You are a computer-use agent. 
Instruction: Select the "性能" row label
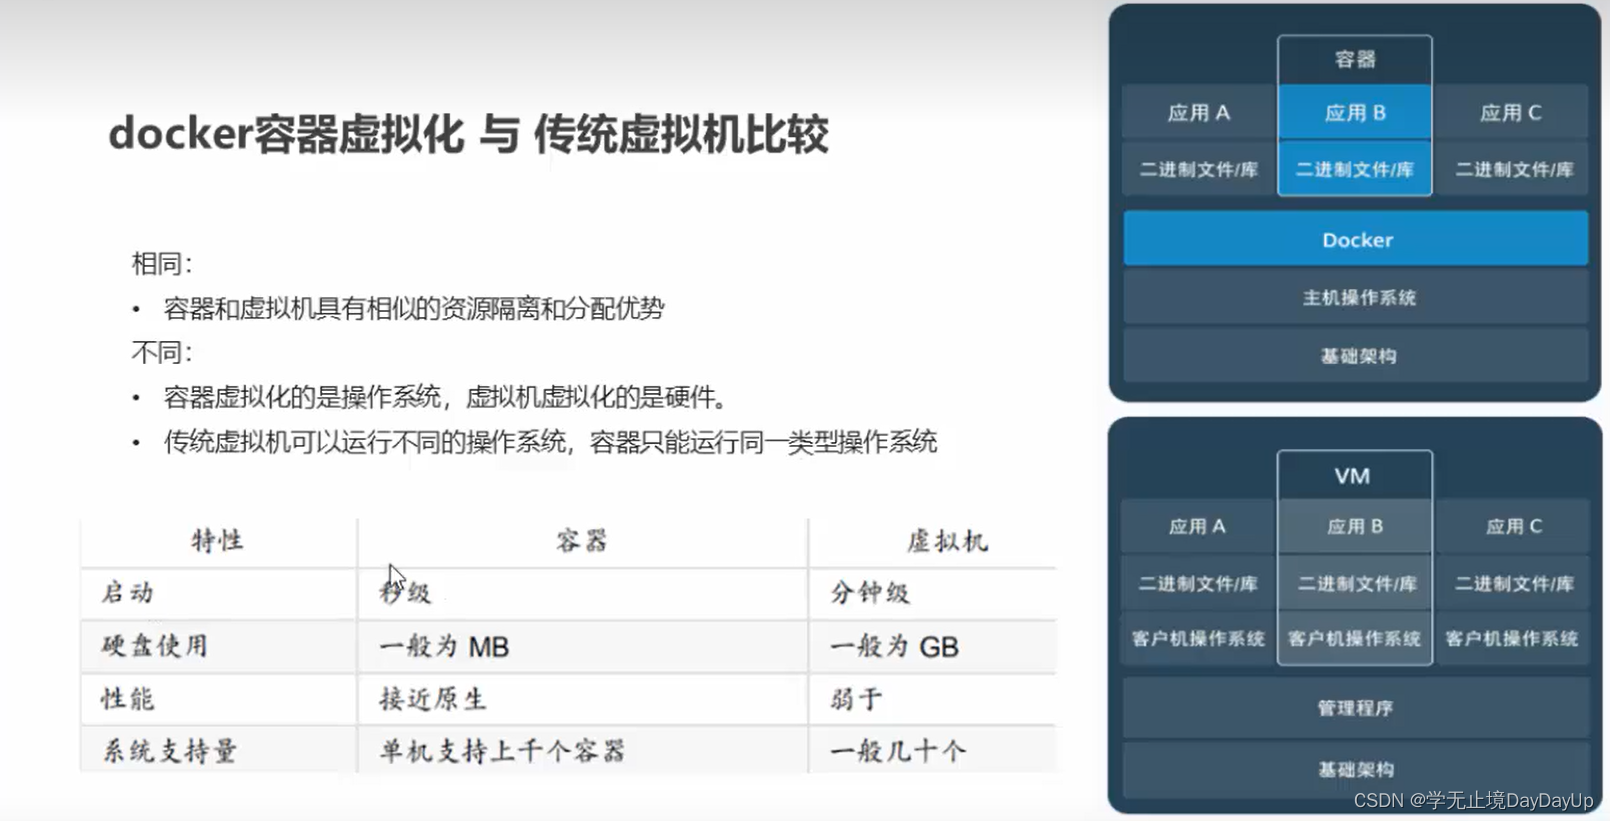pyautogui.click(x=127, y=699)
